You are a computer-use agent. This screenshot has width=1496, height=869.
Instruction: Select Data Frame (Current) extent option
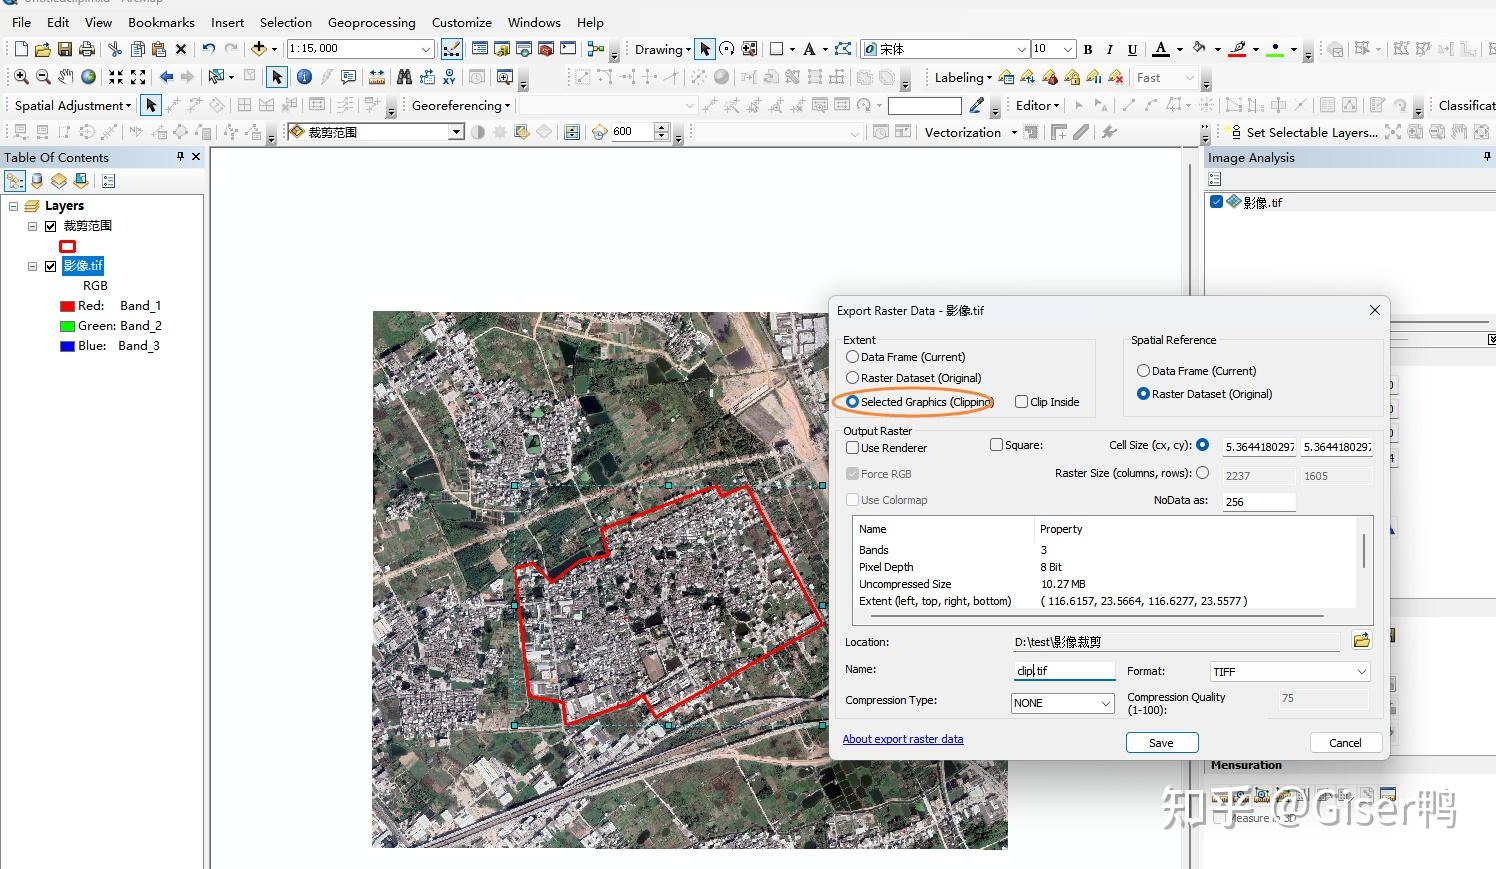click(x=852, y=357)
